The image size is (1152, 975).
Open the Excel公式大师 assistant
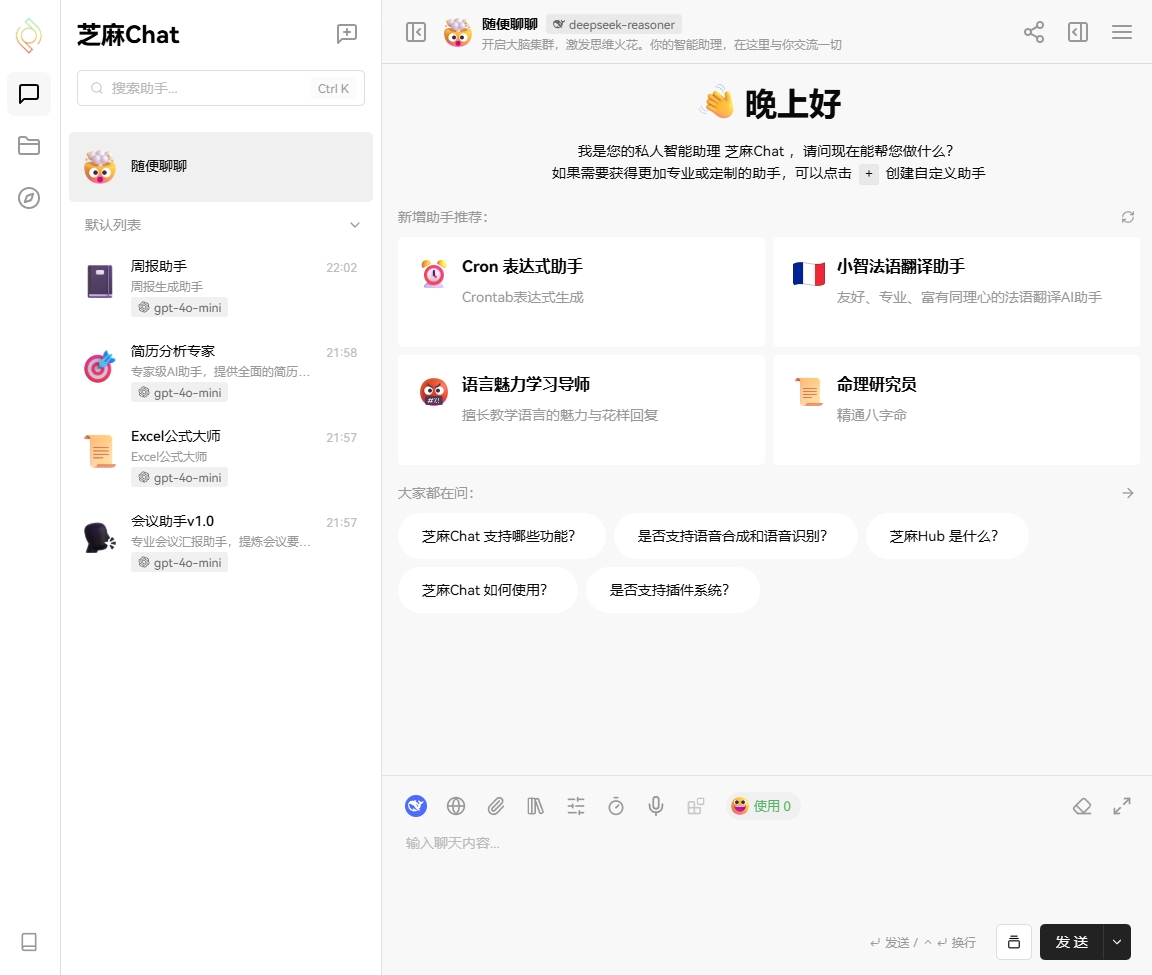point(220,456)
